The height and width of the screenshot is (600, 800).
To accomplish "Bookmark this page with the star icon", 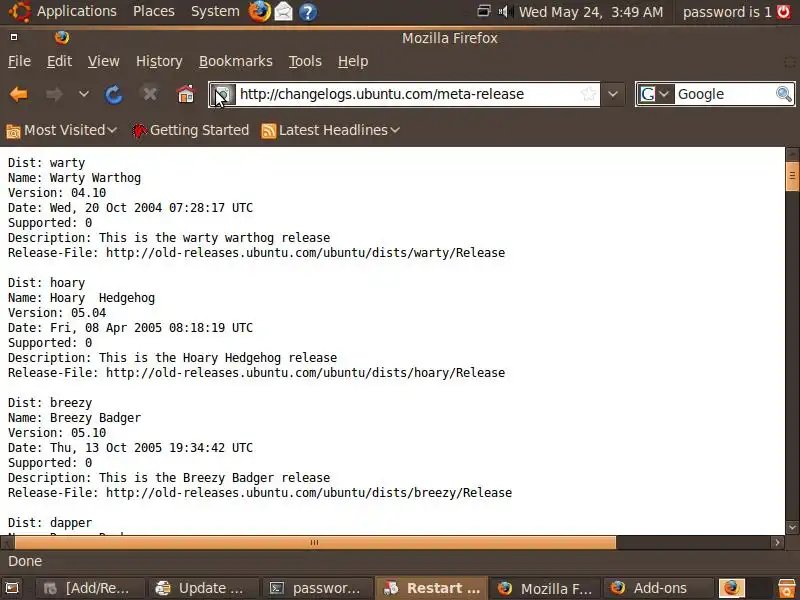I will (588, 94).
